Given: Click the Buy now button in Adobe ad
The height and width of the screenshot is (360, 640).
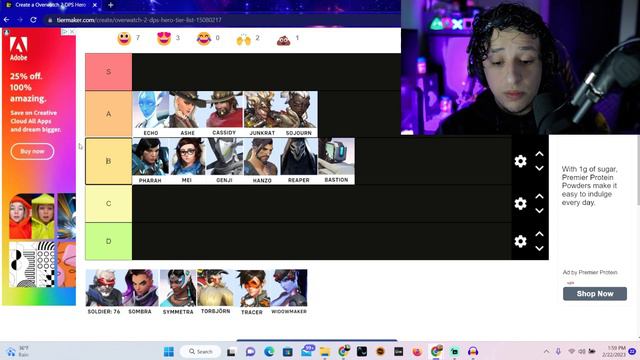Looking at the screenshot, I should (x=32, y=151).
